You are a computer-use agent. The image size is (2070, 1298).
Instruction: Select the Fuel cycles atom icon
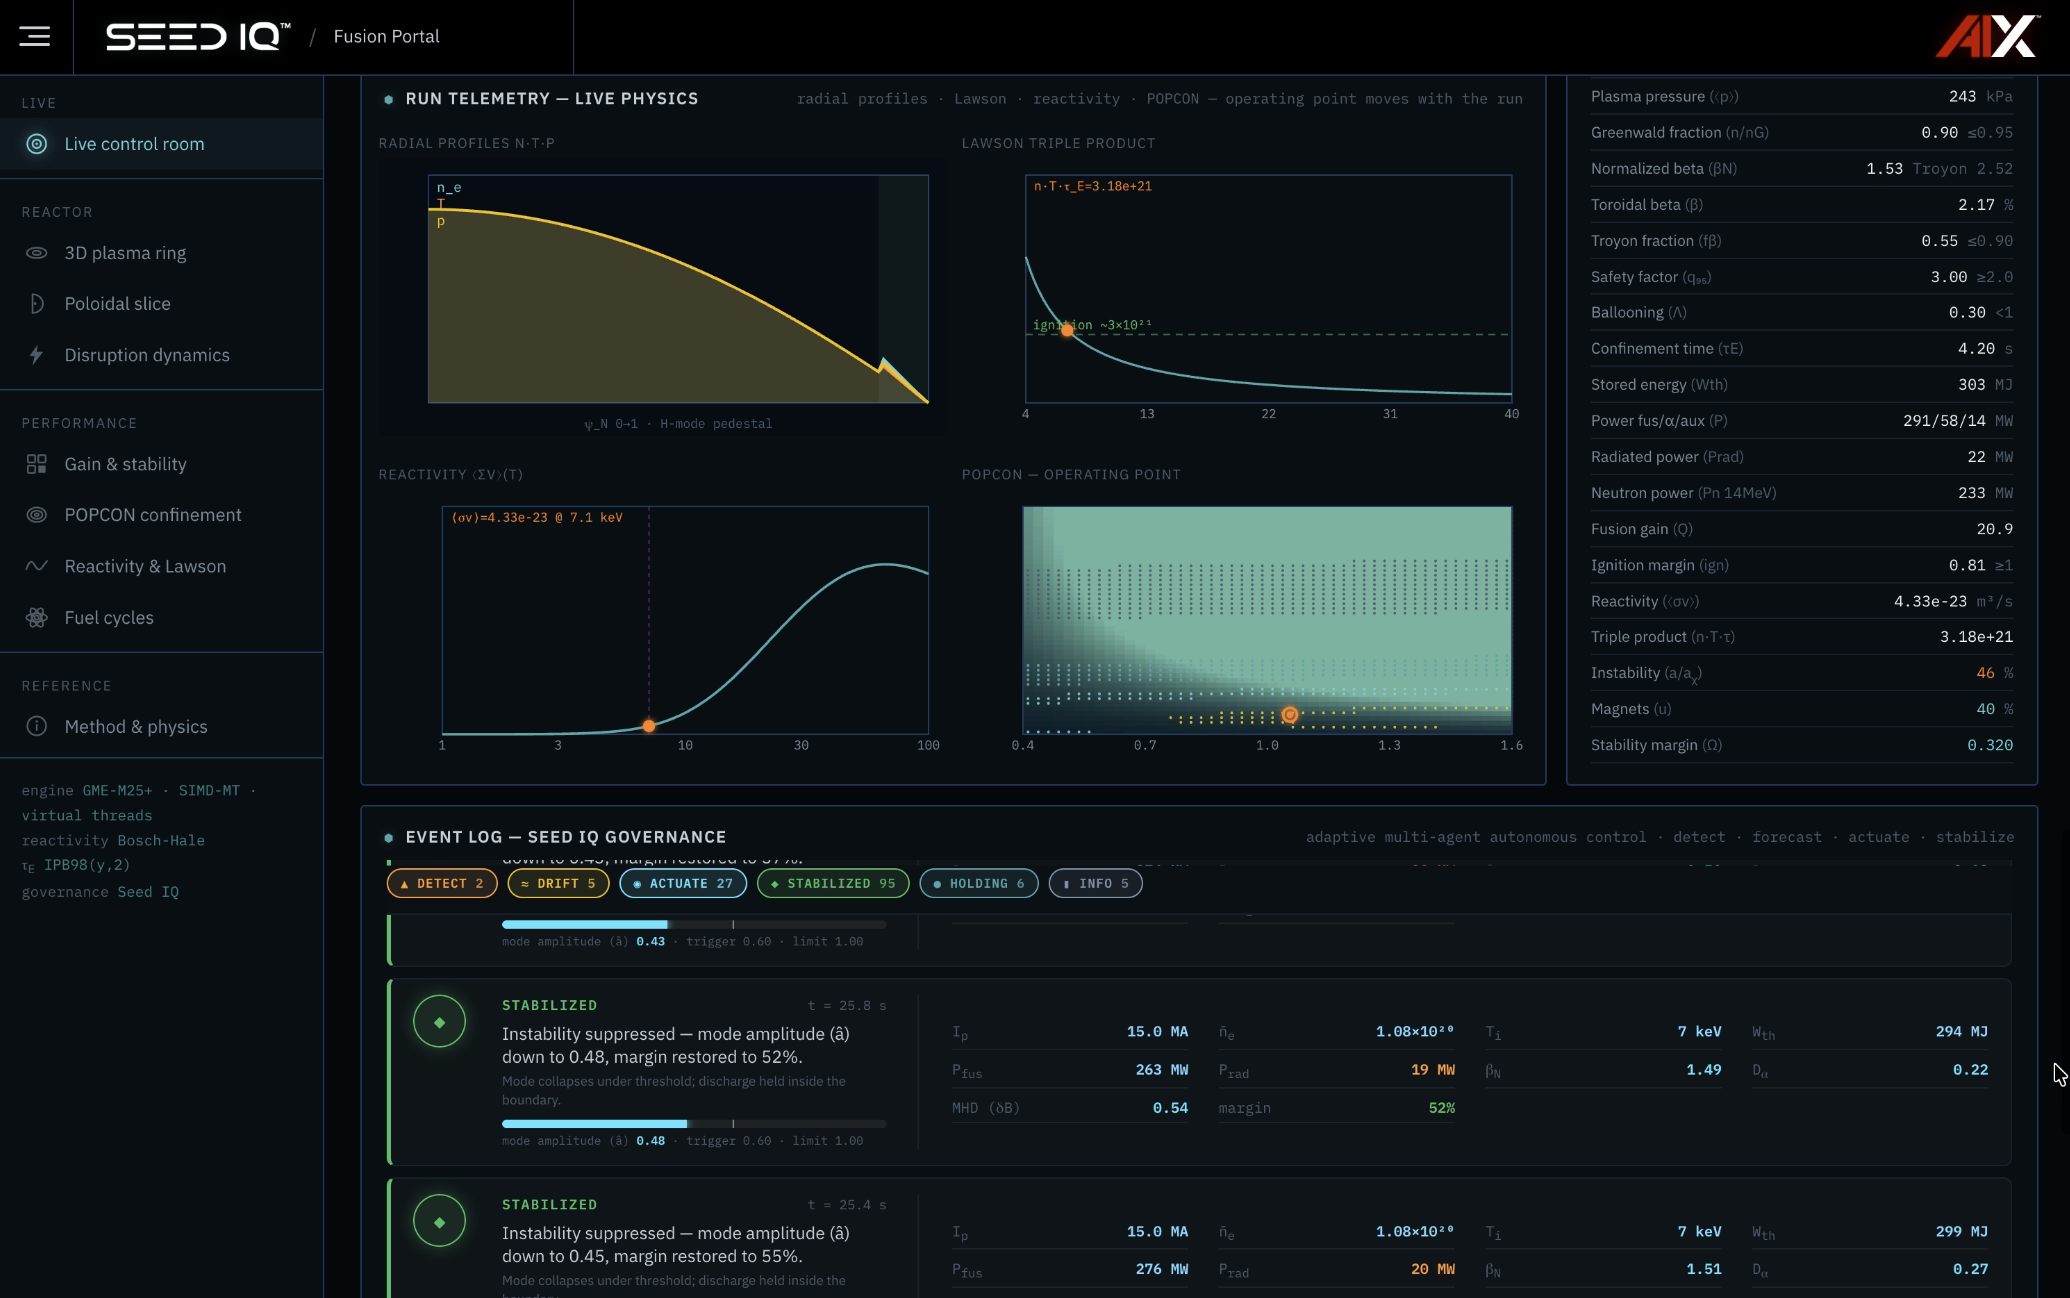pyautogui.click(x=37, y=618)
